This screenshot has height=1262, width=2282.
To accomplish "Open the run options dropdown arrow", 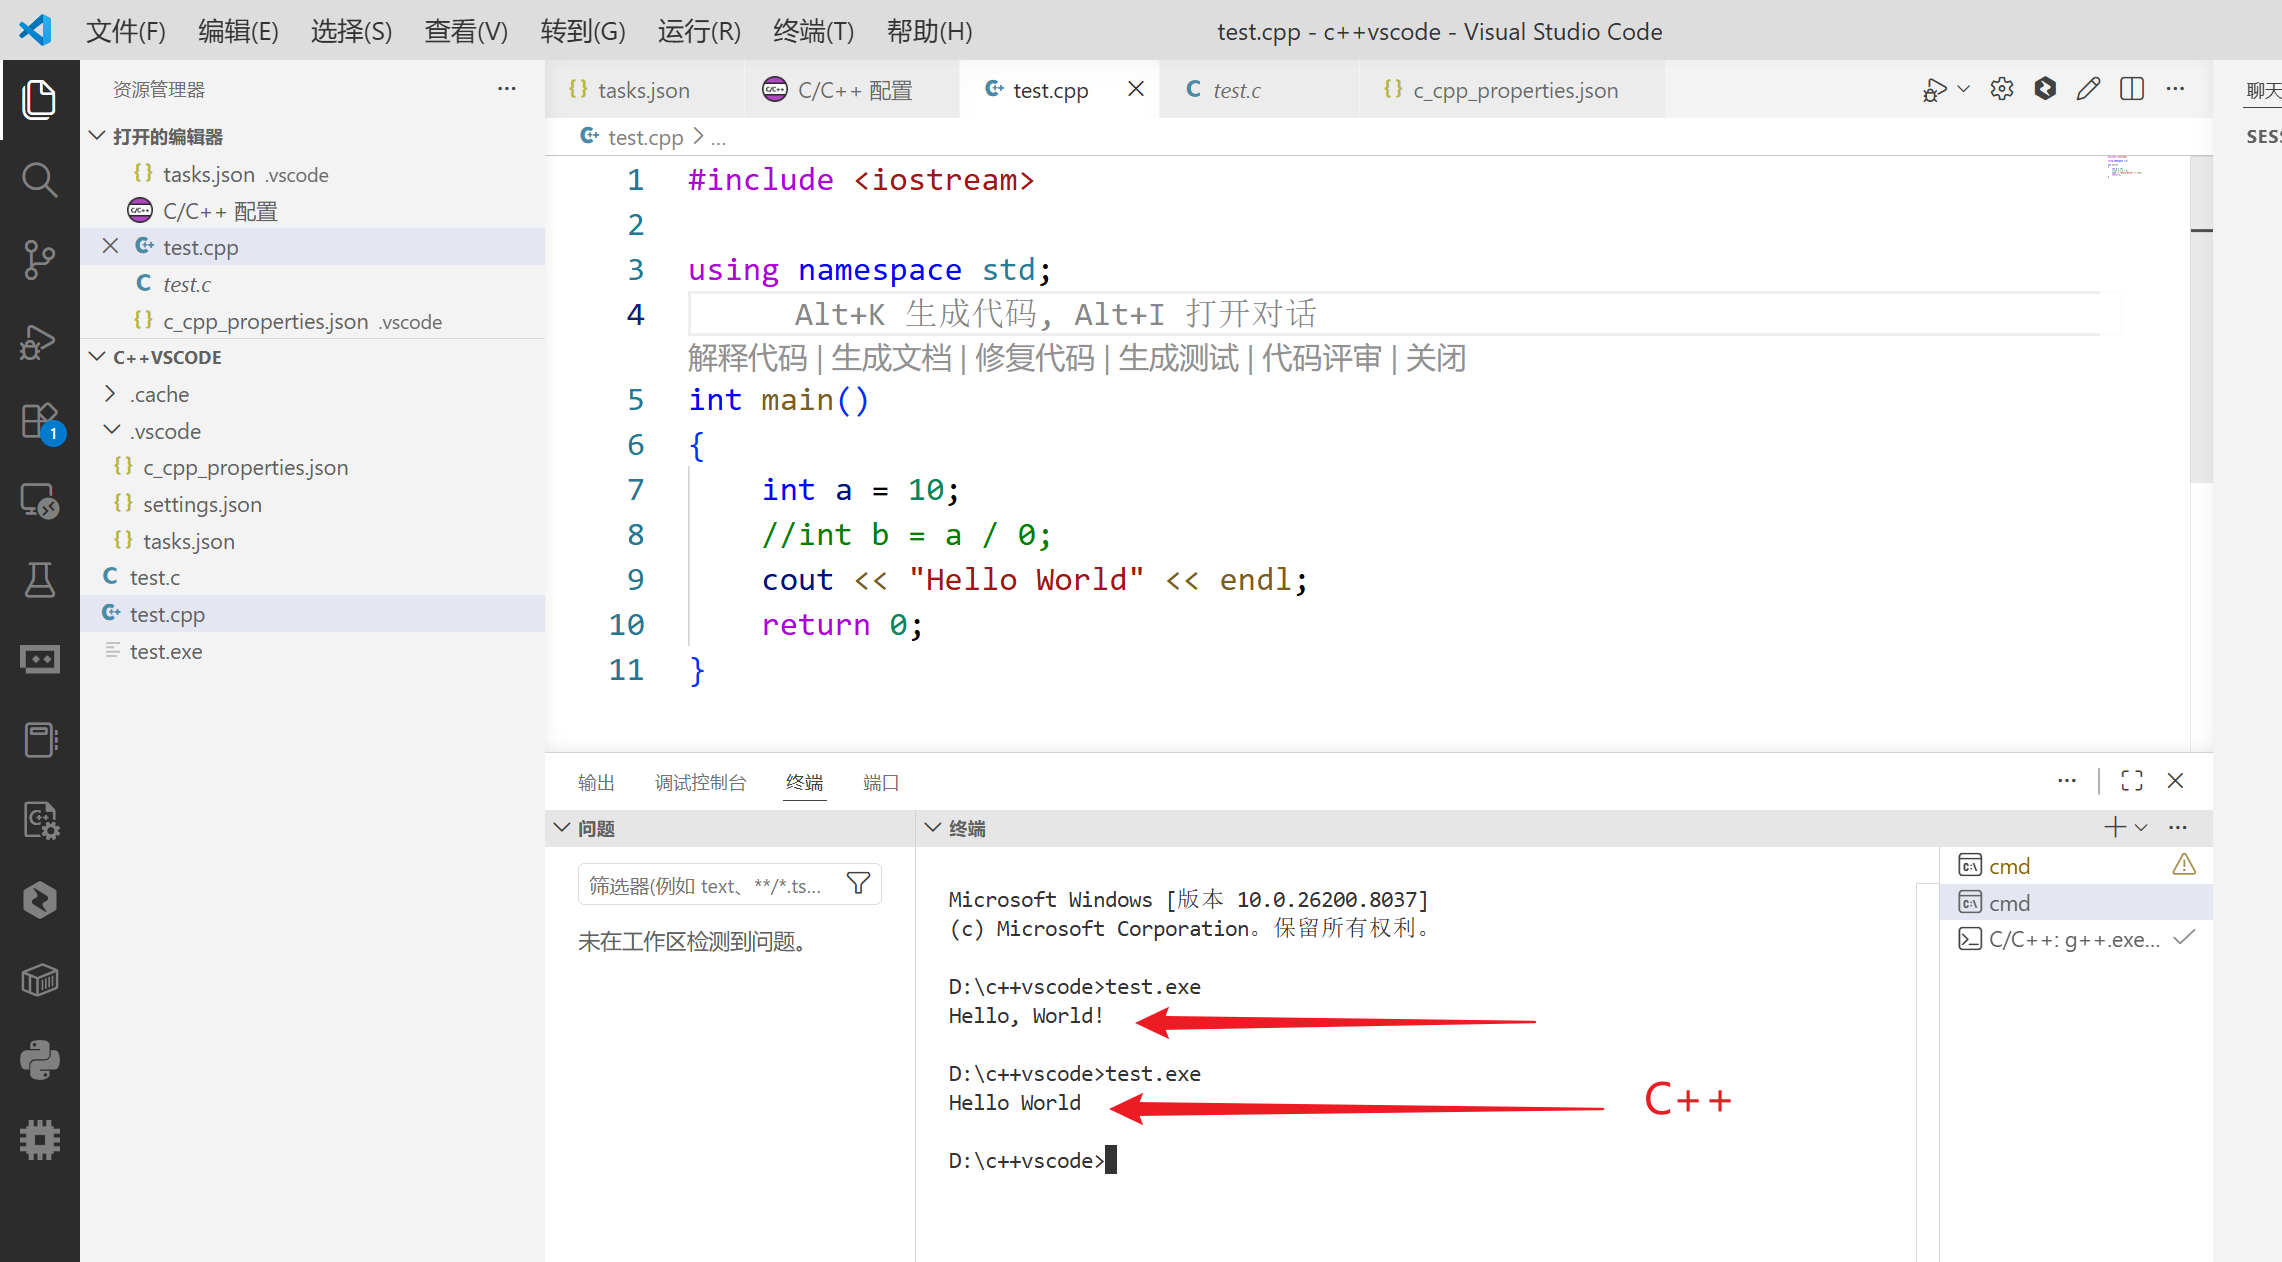I will [x=1963, y=89].
